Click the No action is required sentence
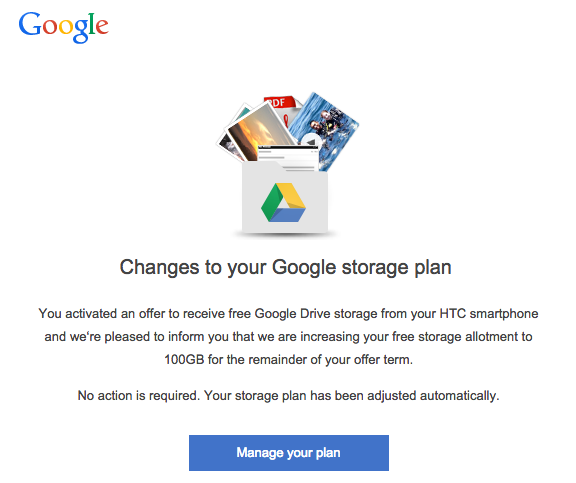This screenshot has width=576, height=483. [x=138, y=396]
